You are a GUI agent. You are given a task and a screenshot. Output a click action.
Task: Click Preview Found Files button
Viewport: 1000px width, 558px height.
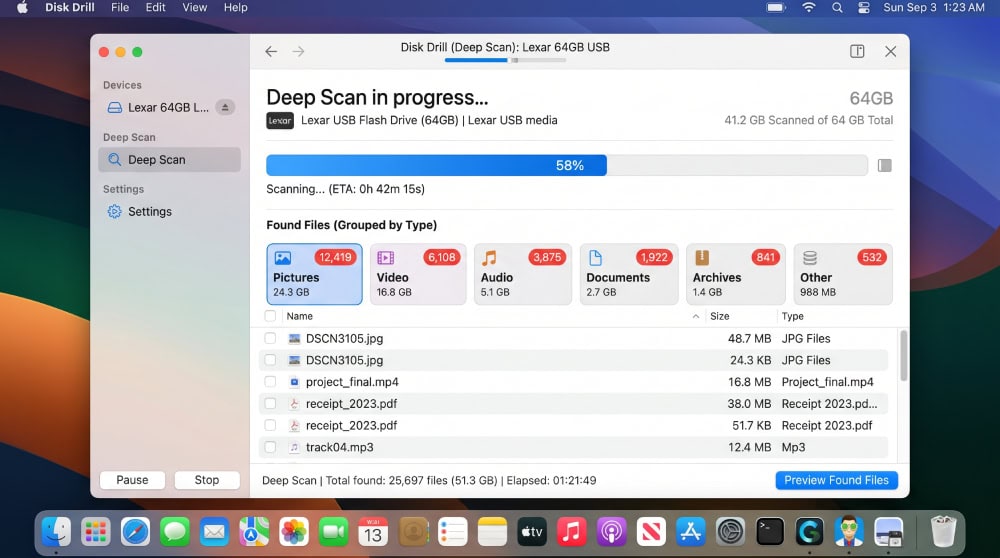836,480
